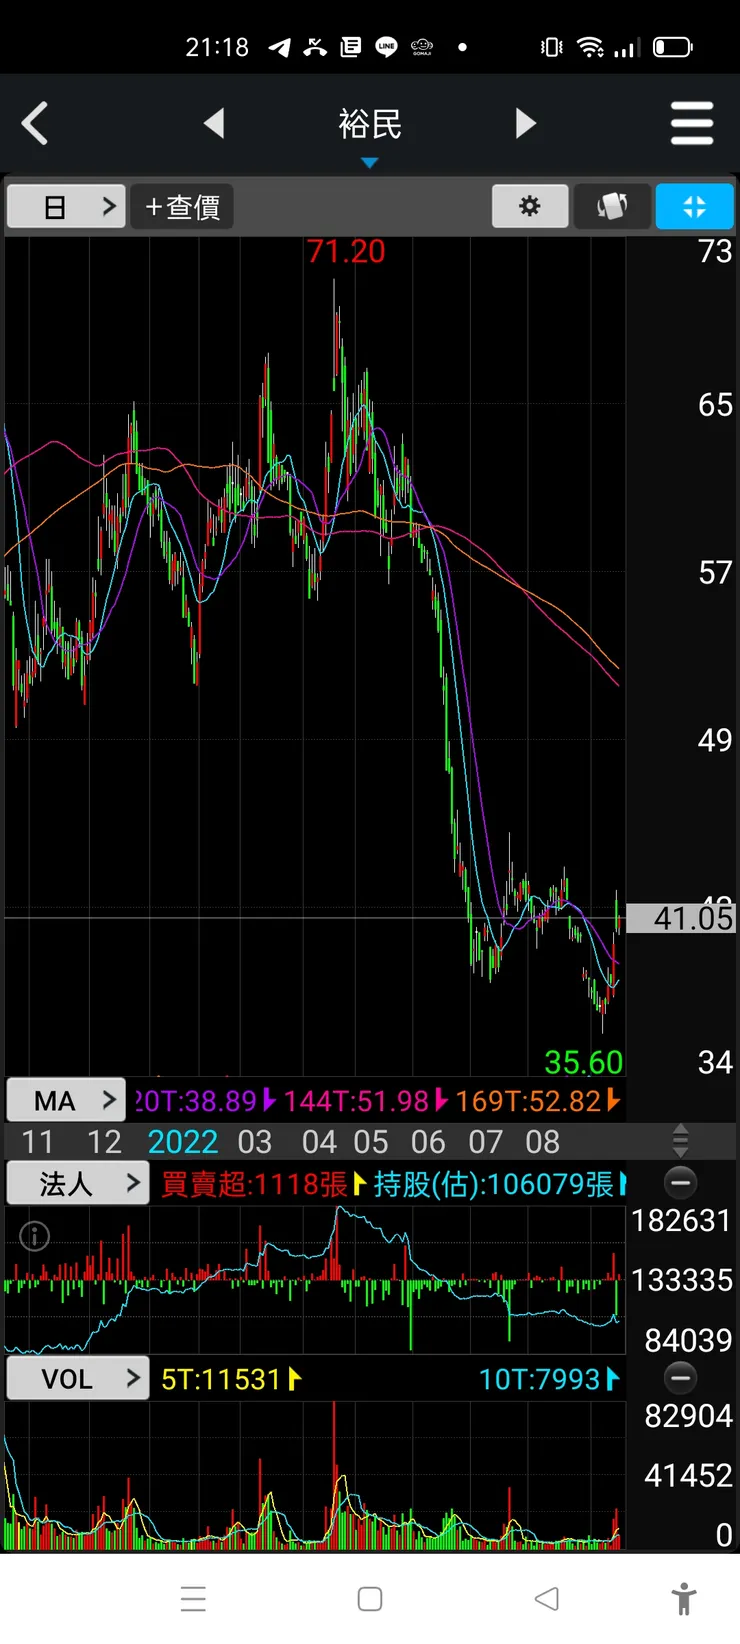
Task: Tap the 35.60 low price label
Action: pos(584,1062)
